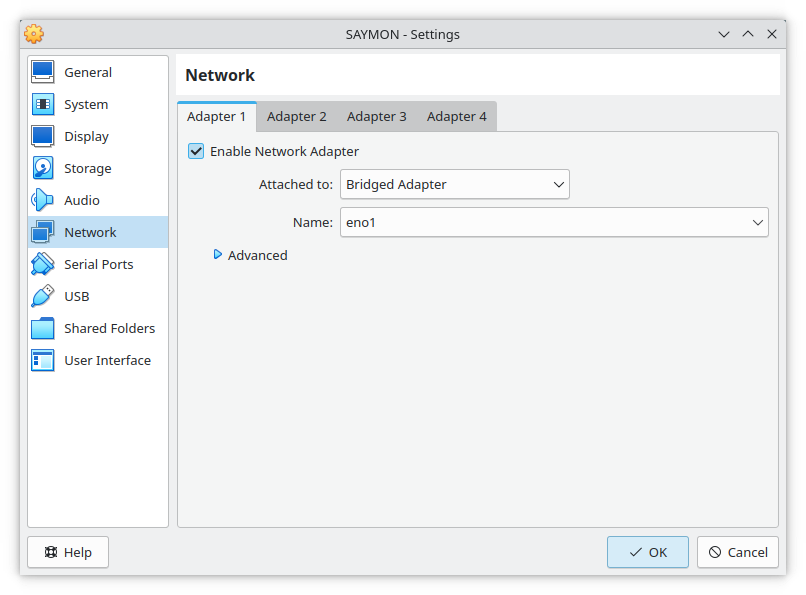Click the Storage label in sidebar
The height and width of the screenshot is (595, 806).
87,169
